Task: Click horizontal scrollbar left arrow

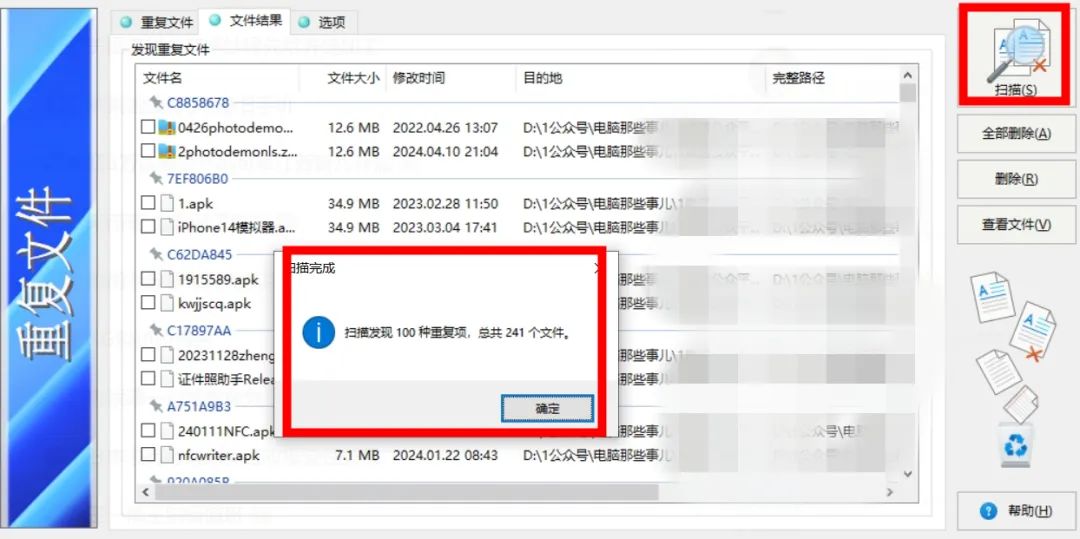Action: point(145,492)
